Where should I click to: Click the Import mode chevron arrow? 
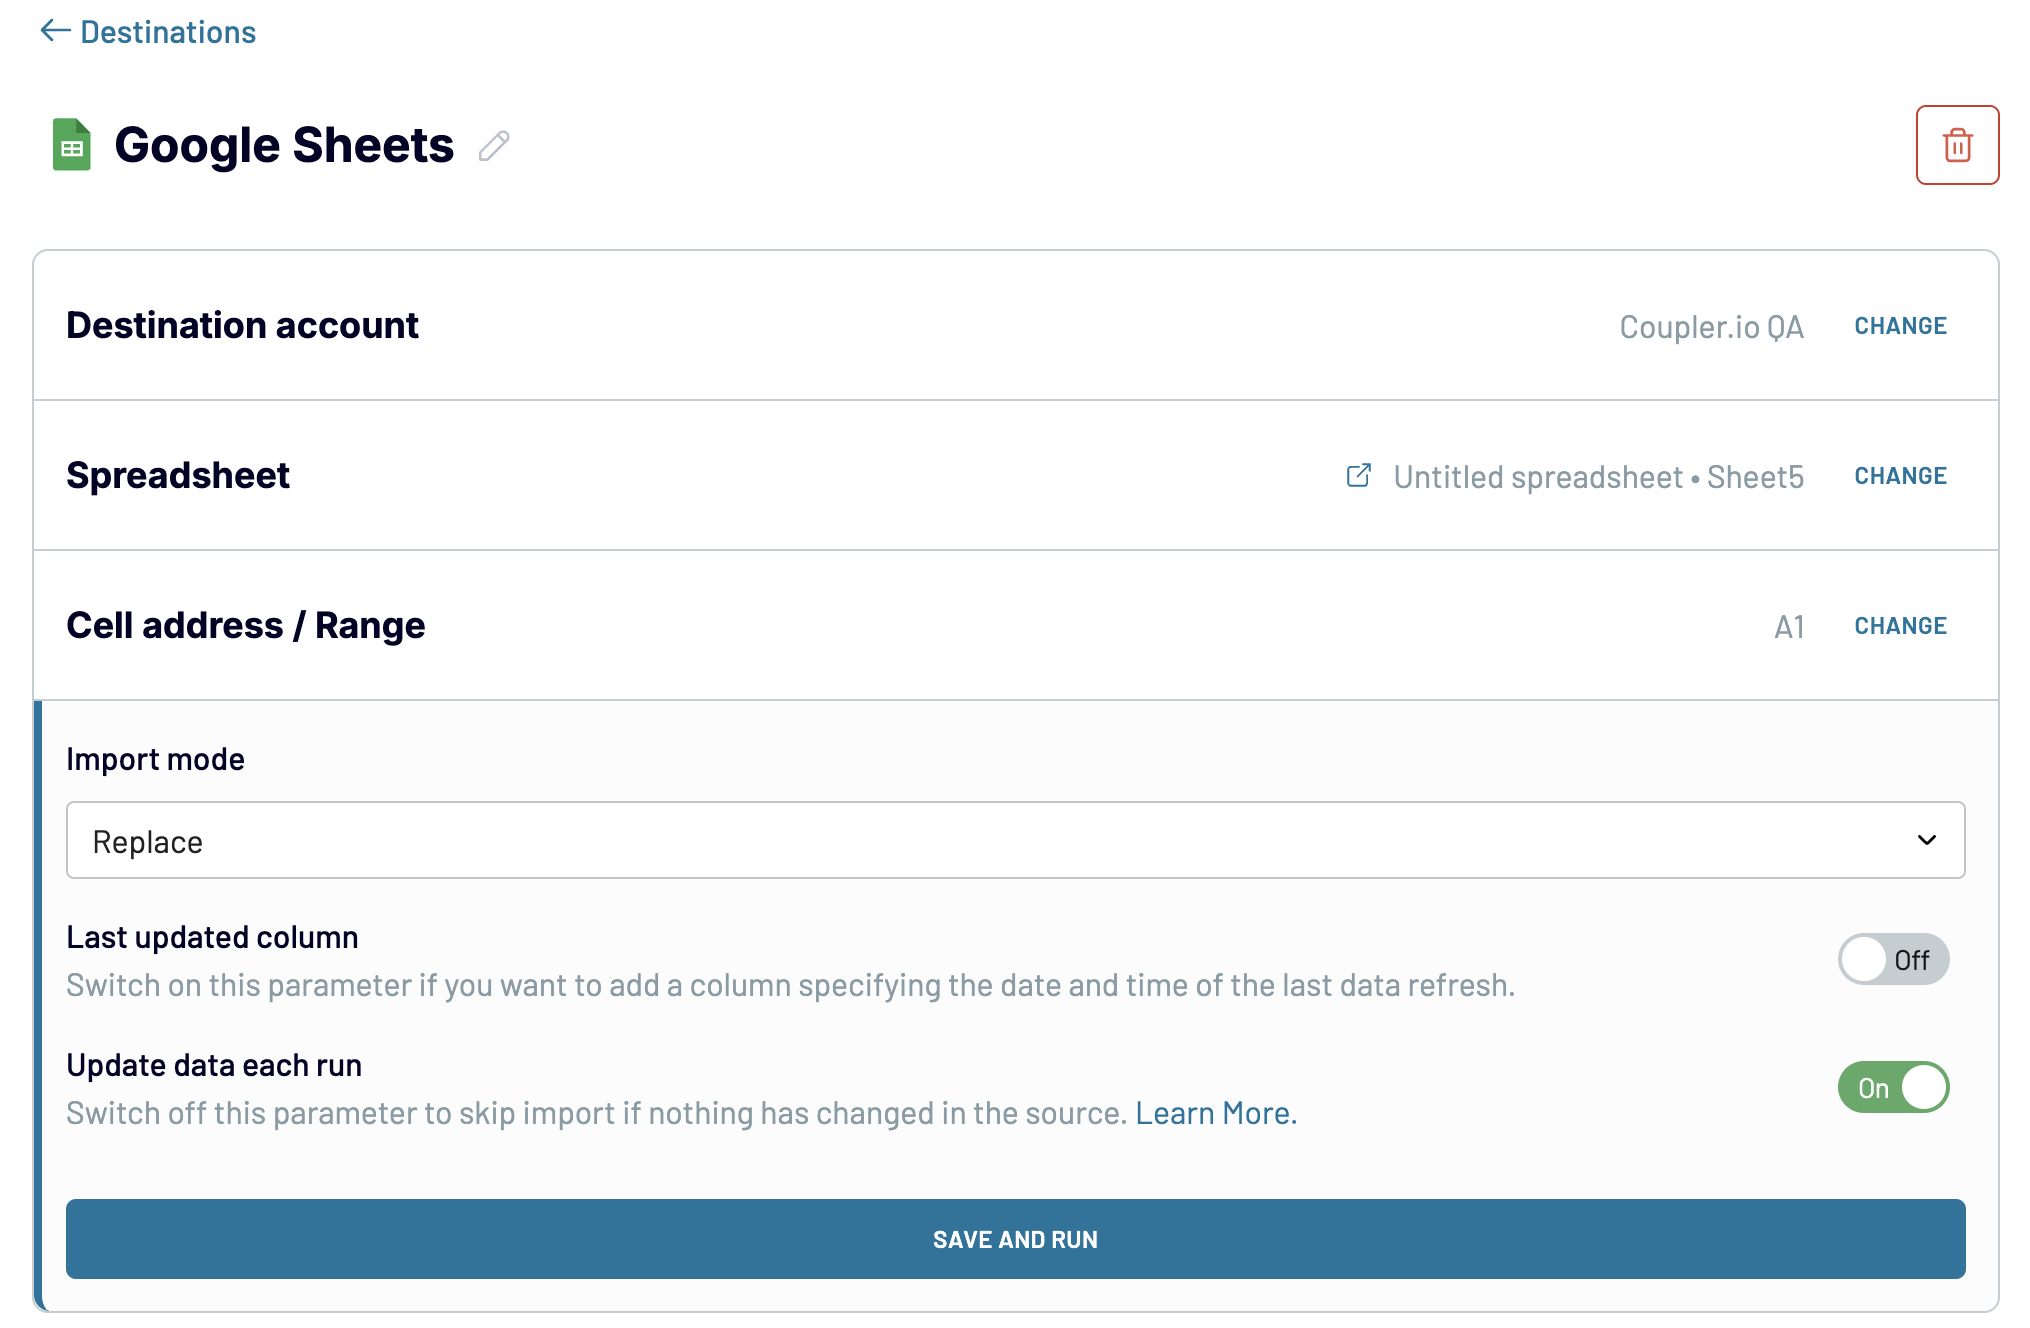click(1926, 840)
